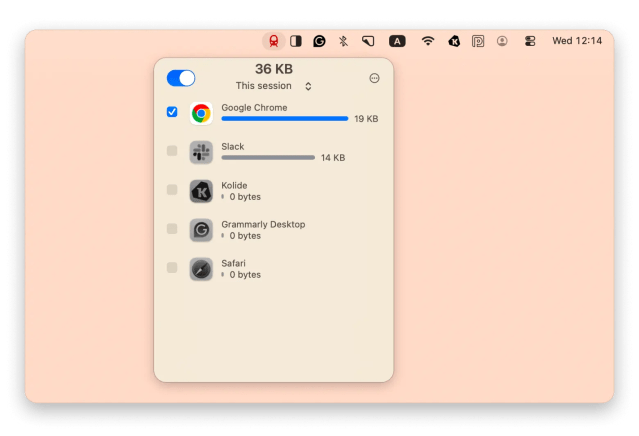The image size is (639, 436).
Task: Check the Slack checkbox
Action: (x=172, y=151)
